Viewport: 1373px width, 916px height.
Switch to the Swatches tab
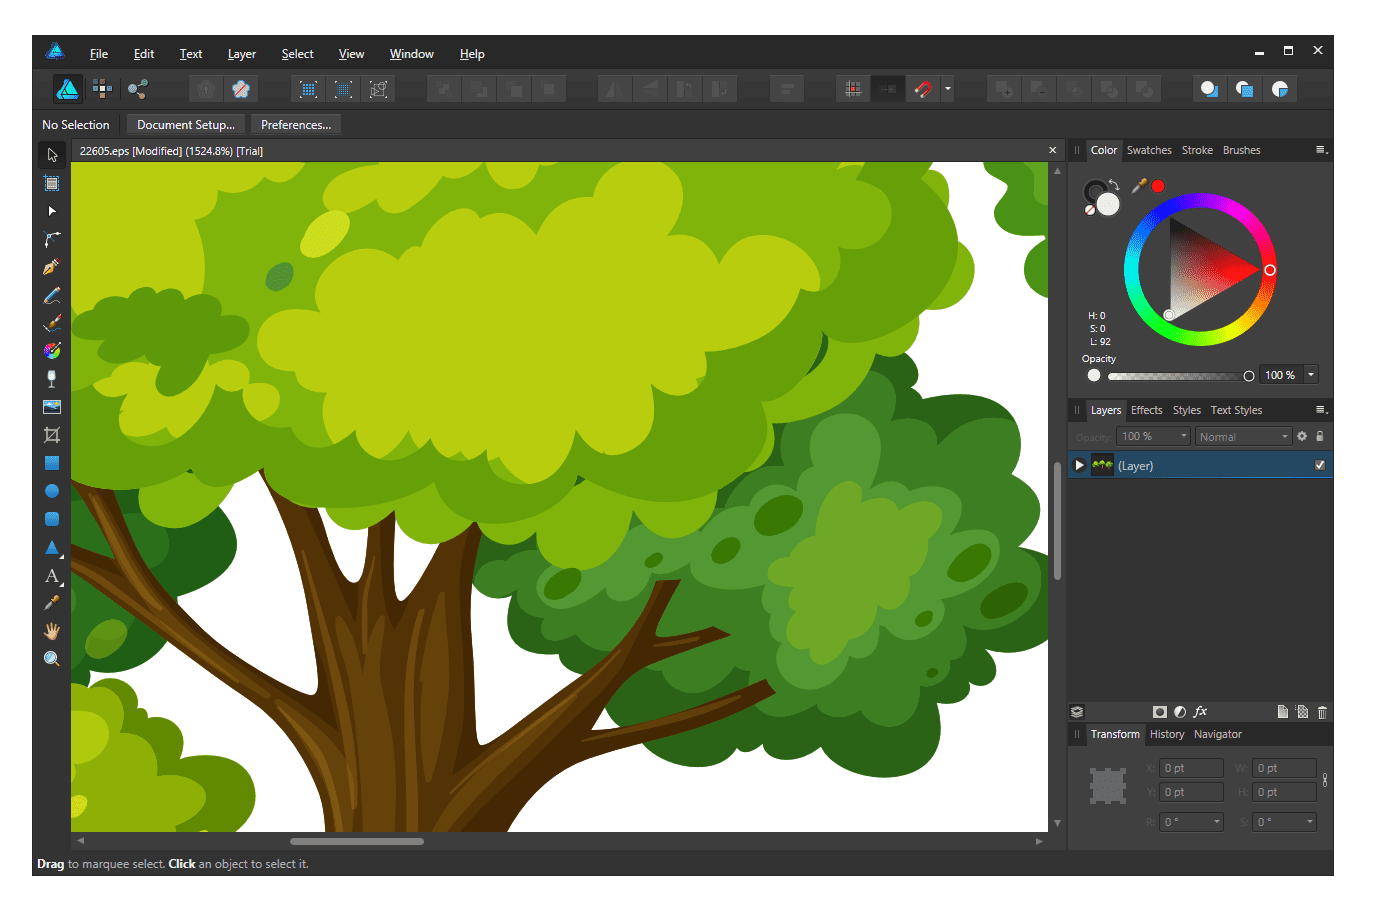(x=1149, y=150)
